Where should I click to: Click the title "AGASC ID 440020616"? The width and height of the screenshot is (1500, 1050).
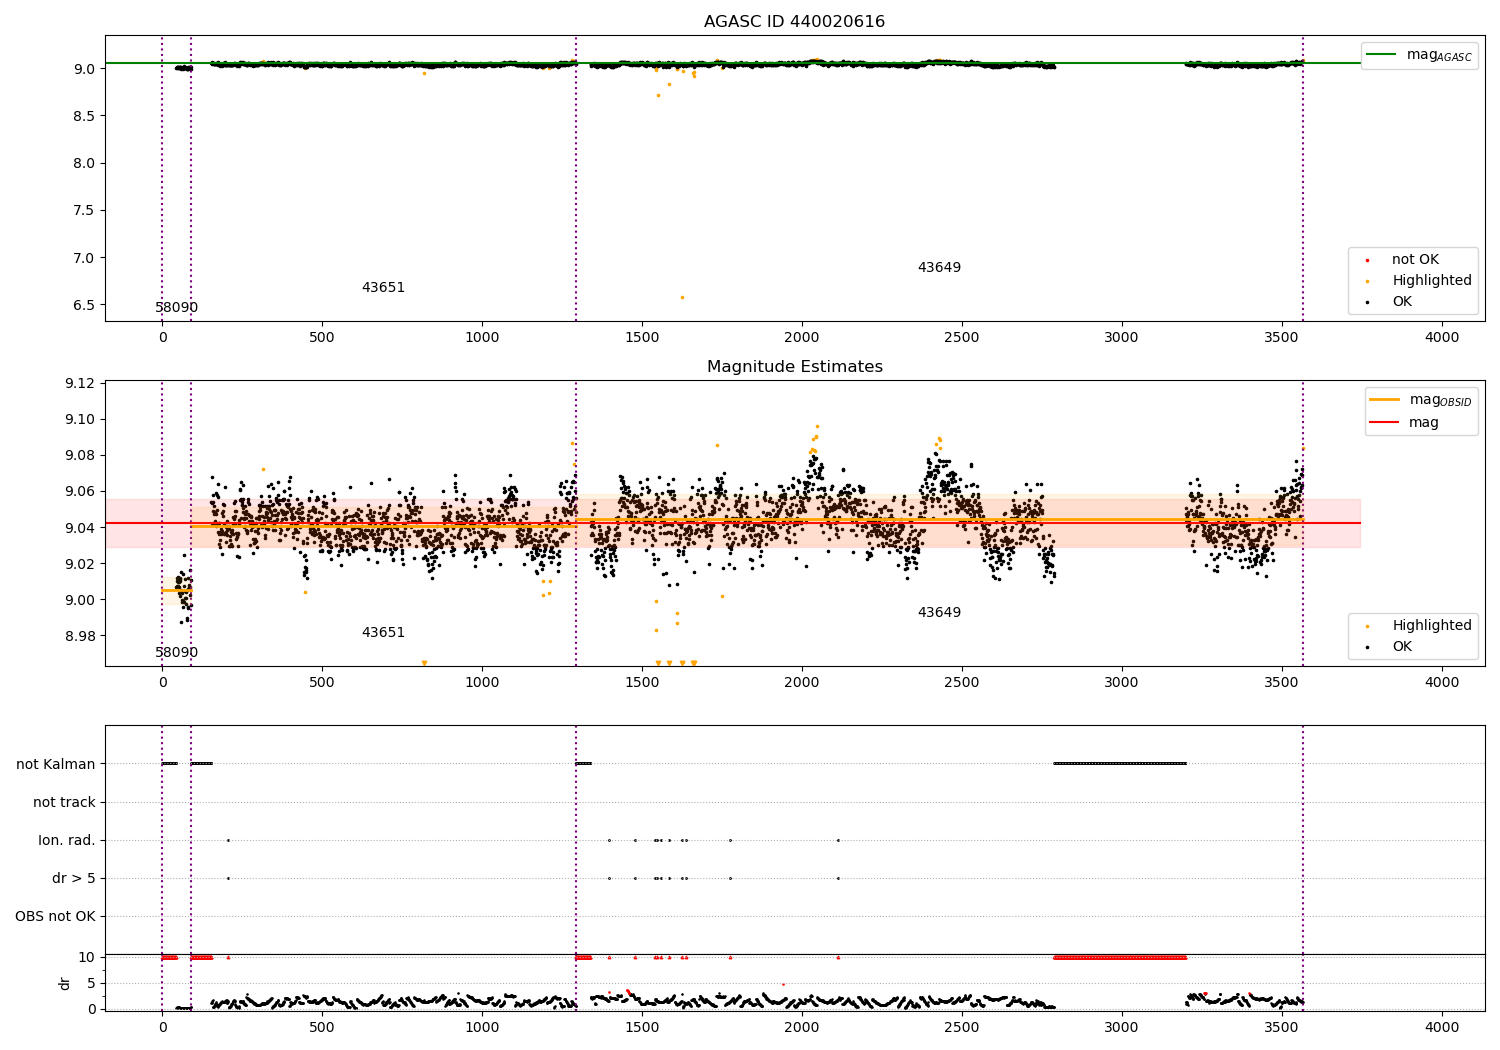pos(794,21)
